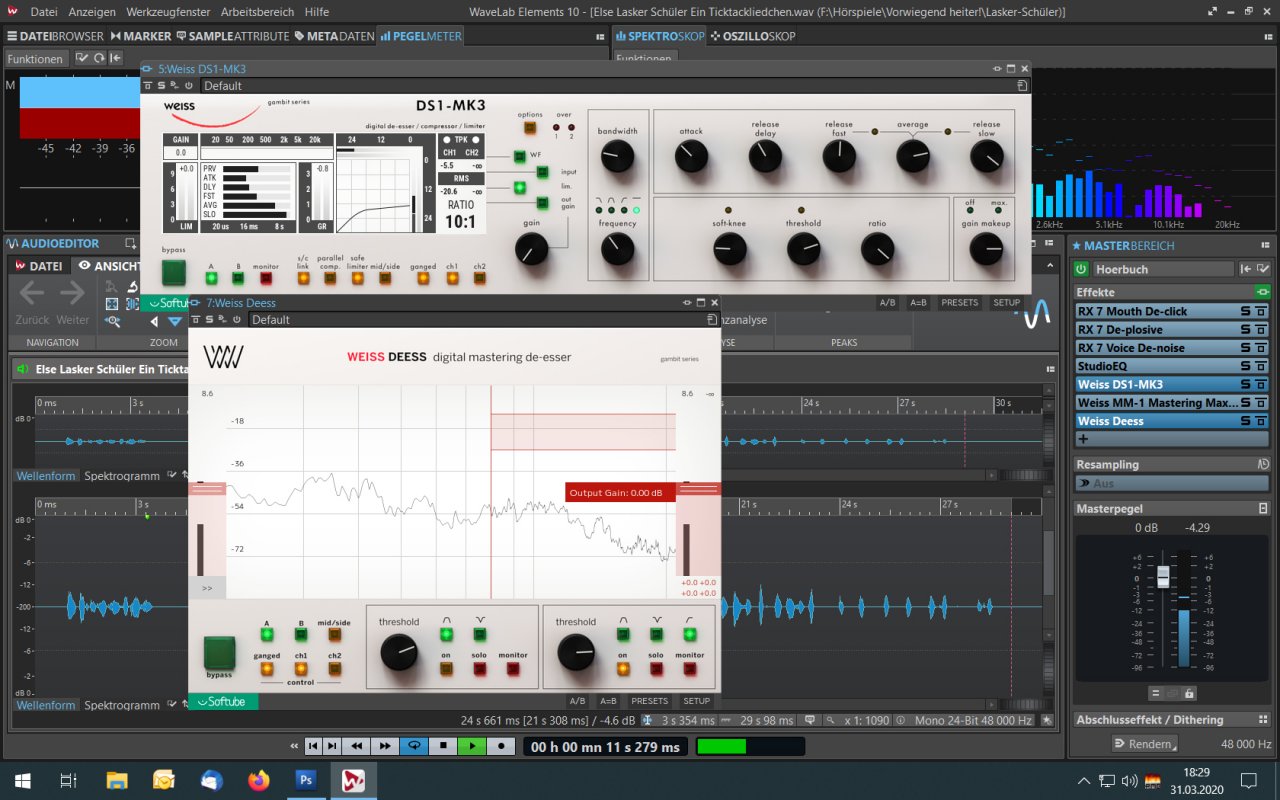Toggle the safe limiter switch in DS1-MK3
Image resolution: width=1280 pixels, height=800 pixels.
point(357,278)
